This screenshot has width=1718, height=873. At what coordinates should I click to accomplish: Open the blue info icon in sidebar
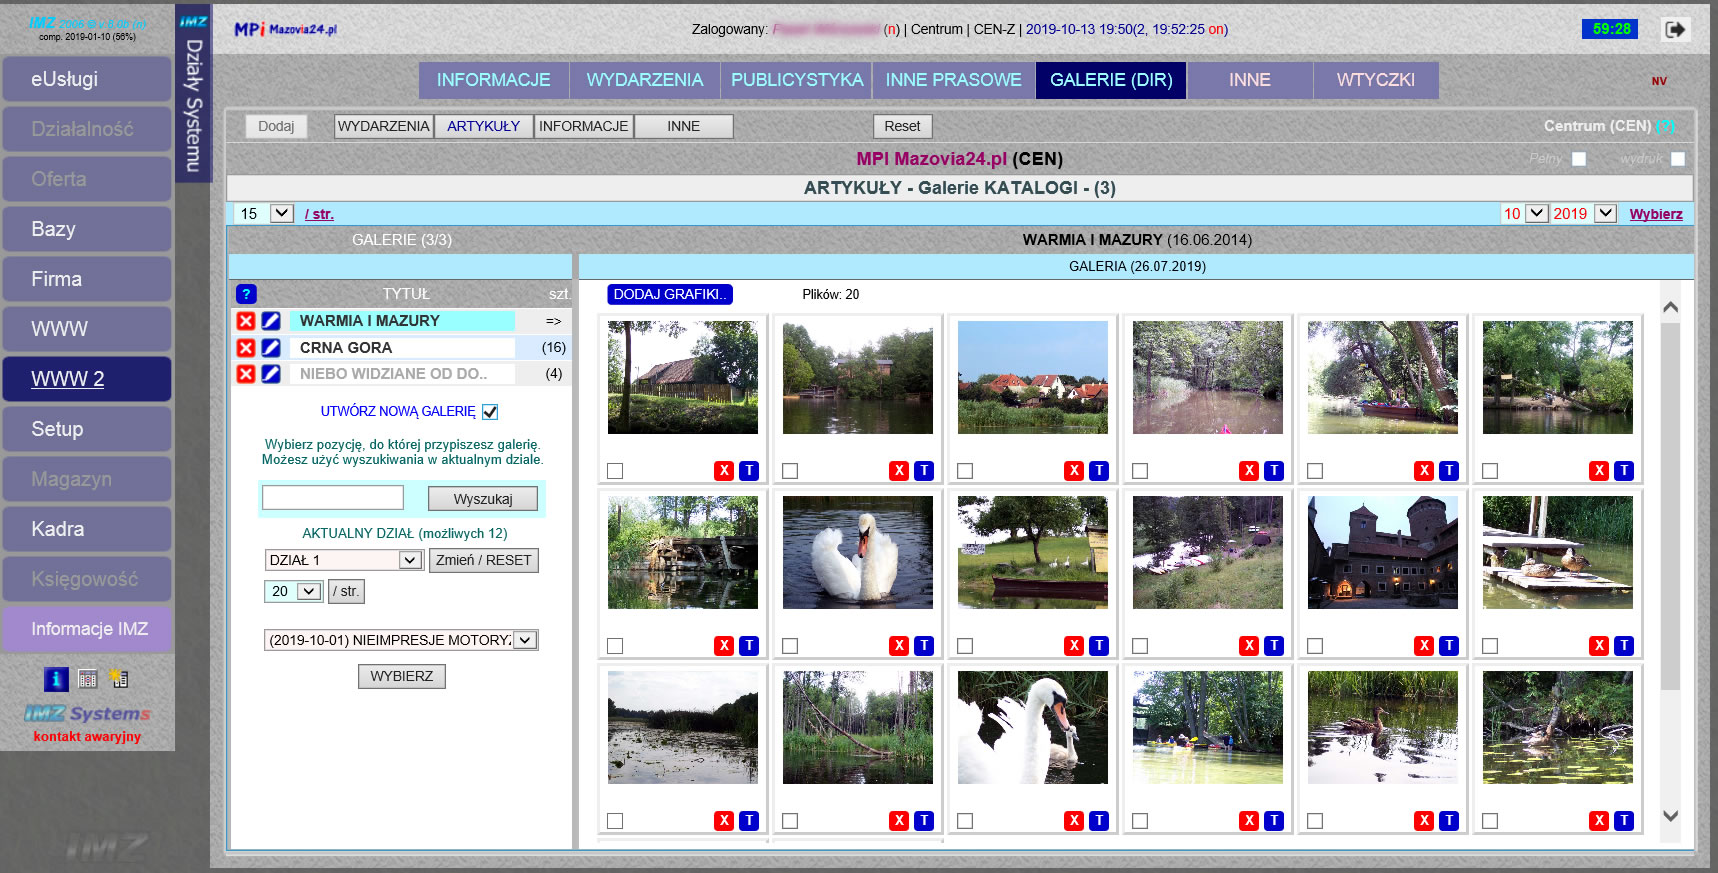(x=56, y=679)
